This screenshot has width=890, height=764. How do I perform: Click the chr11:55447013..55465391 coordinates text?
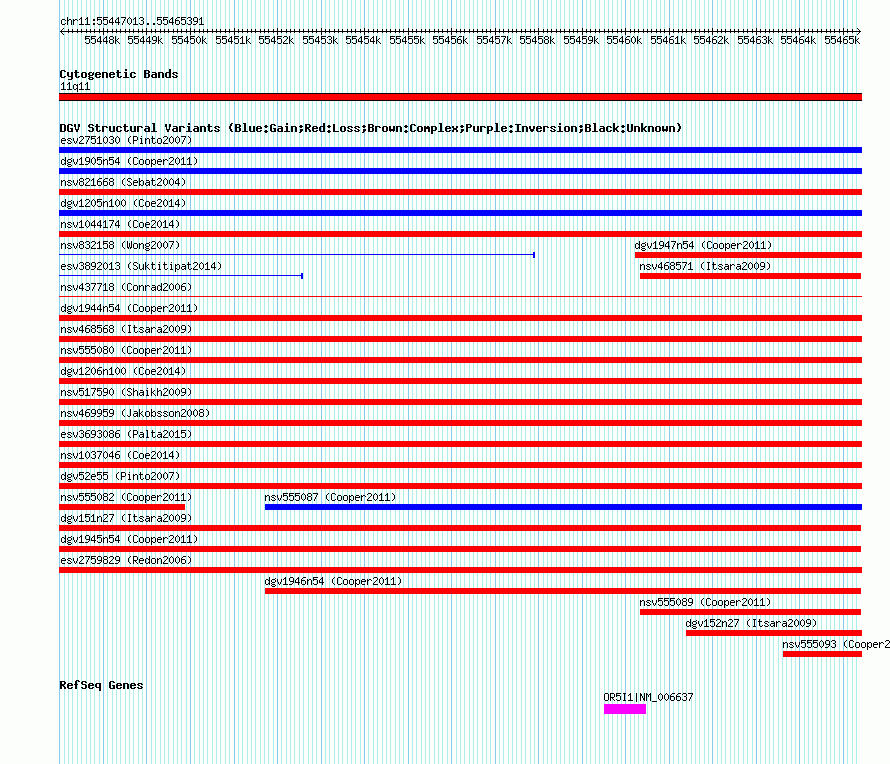pyautogui.click(x=132, y=21)
